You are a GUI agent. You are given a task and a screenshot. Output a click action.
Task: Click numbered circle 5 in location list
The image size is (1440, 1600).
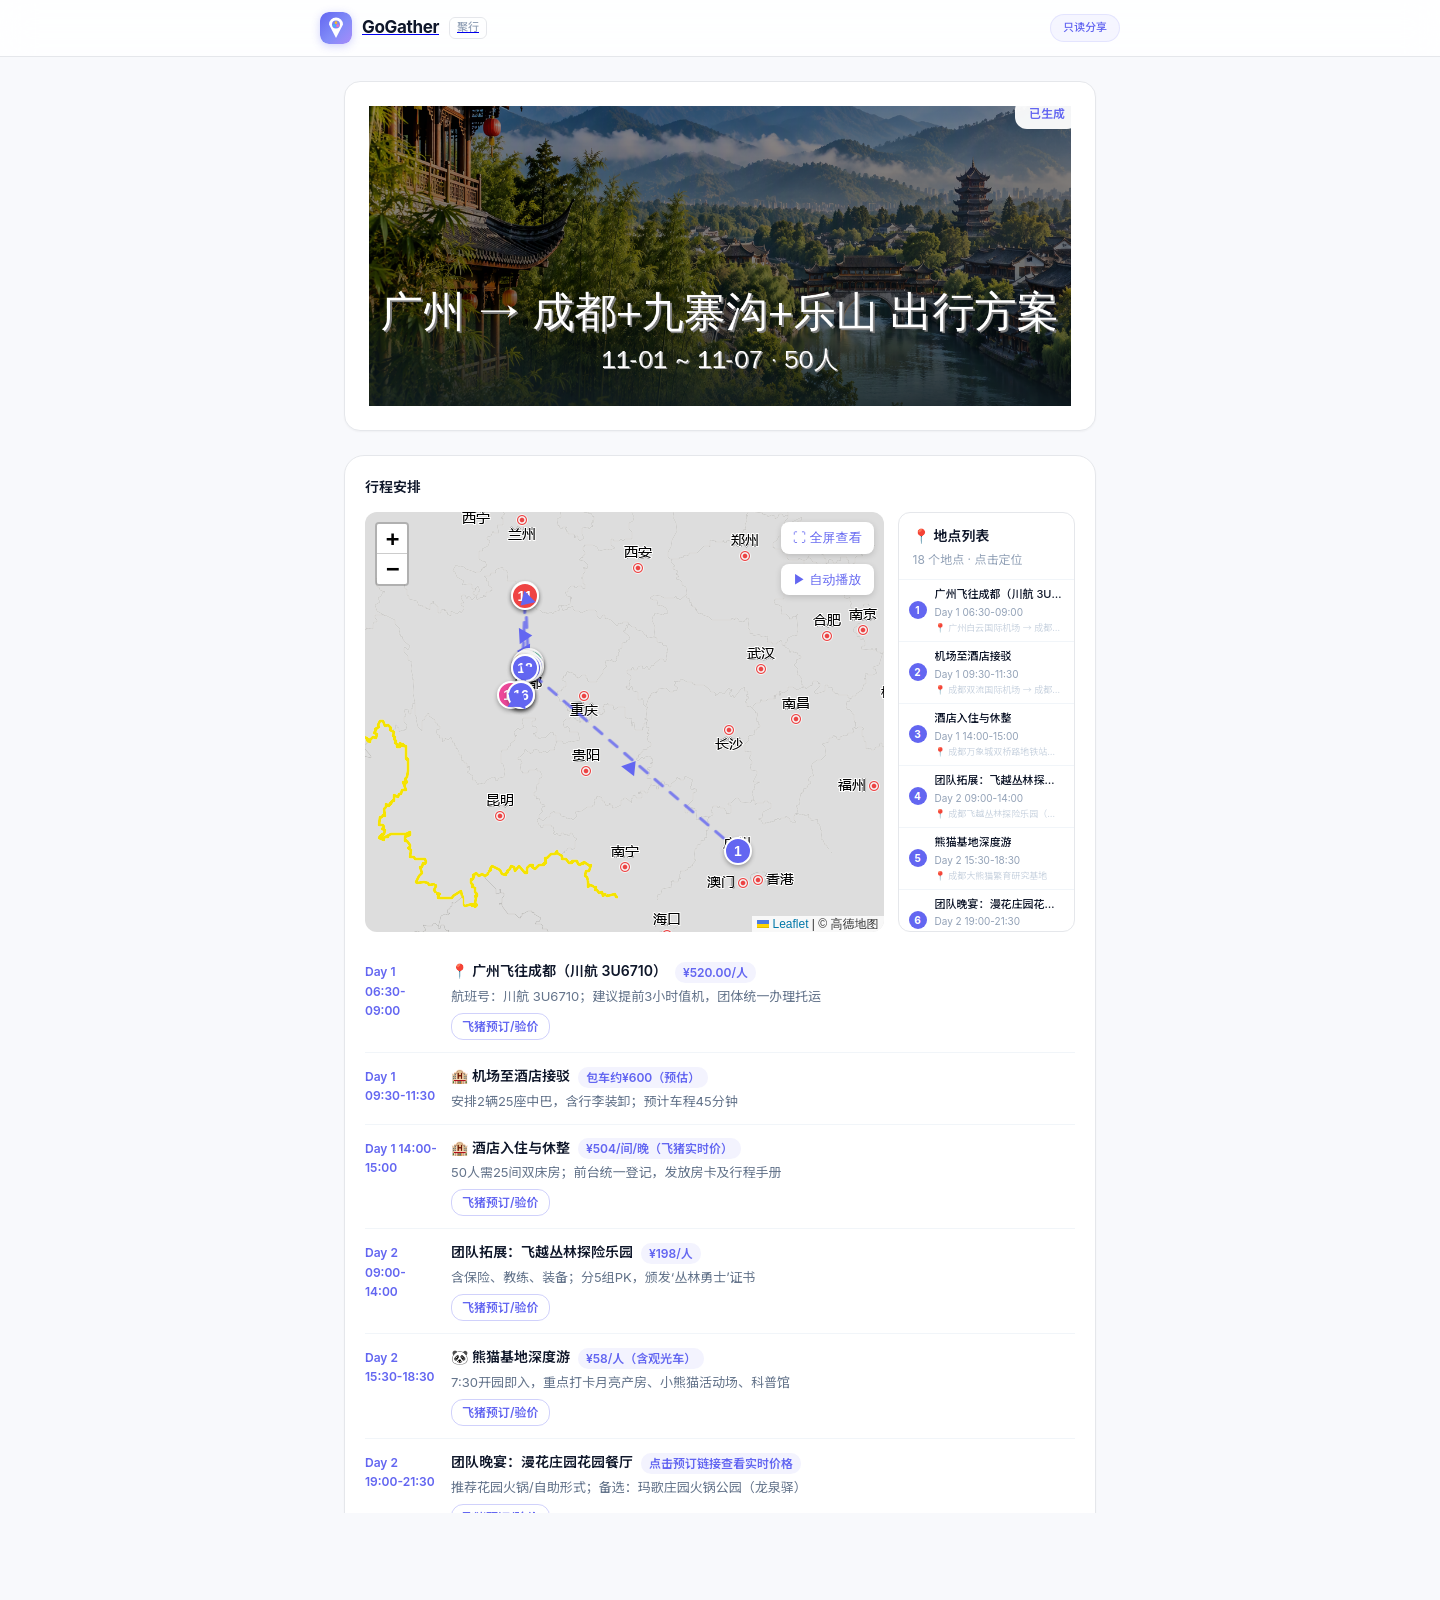click(918, 858)
